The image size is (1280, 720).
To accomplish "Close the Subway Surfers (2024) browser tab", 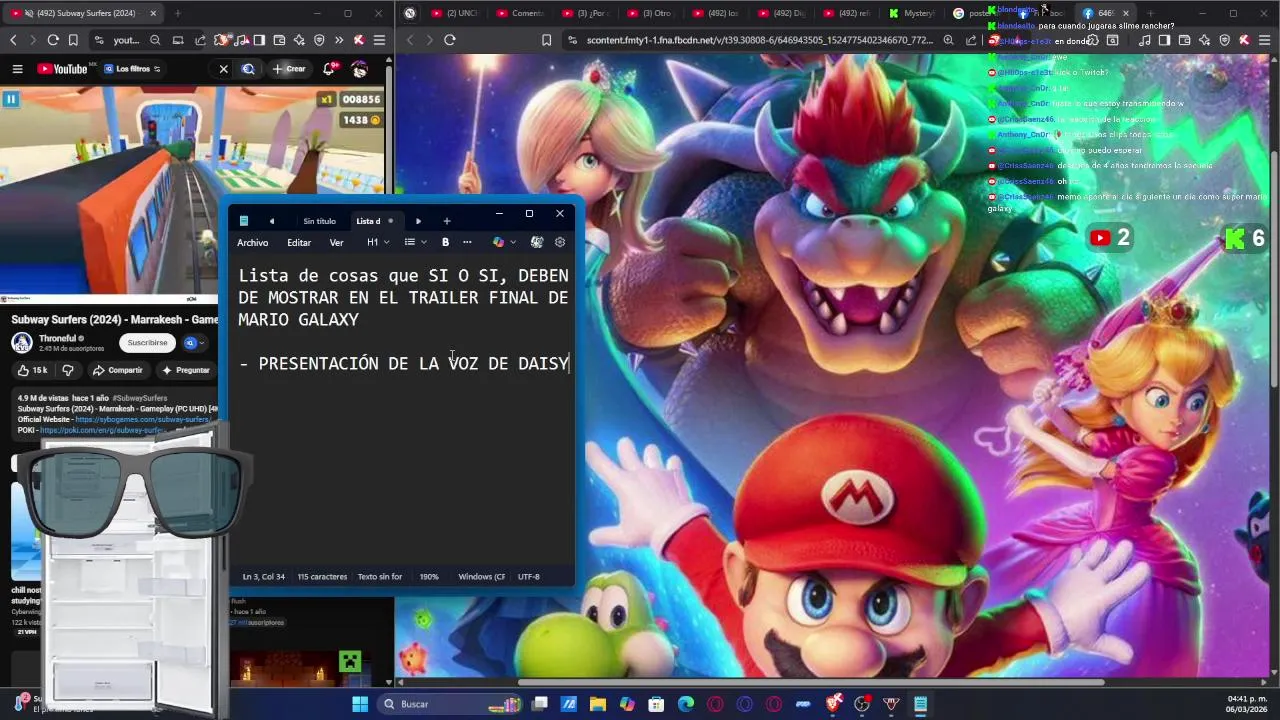I will click(153, 13).
